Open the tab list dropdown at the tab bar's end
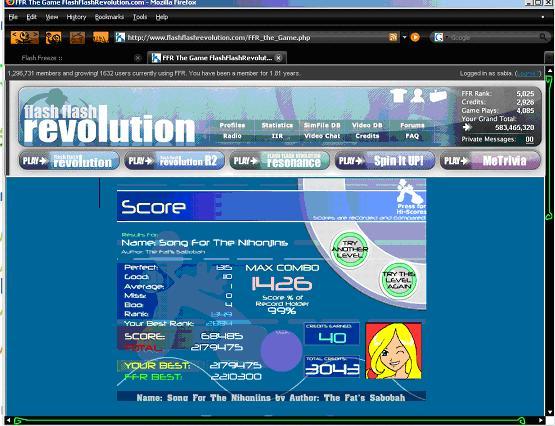This screenshot has width=555, height=426. tap(549, 57)
